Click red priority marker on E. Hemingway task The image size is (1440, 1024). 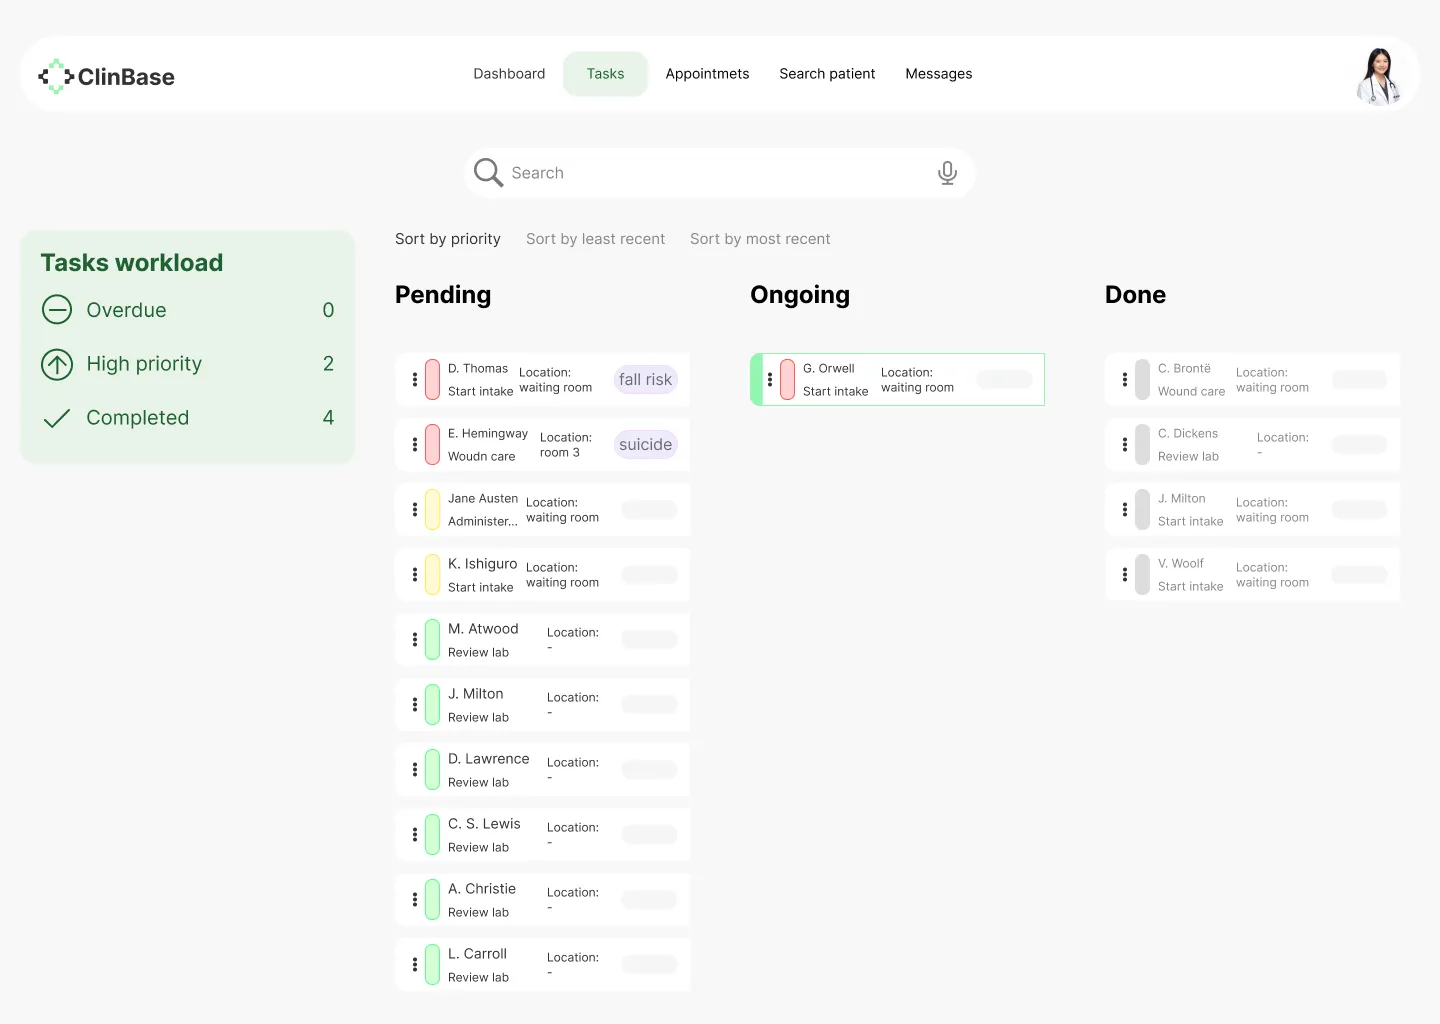tap(432, 445)
